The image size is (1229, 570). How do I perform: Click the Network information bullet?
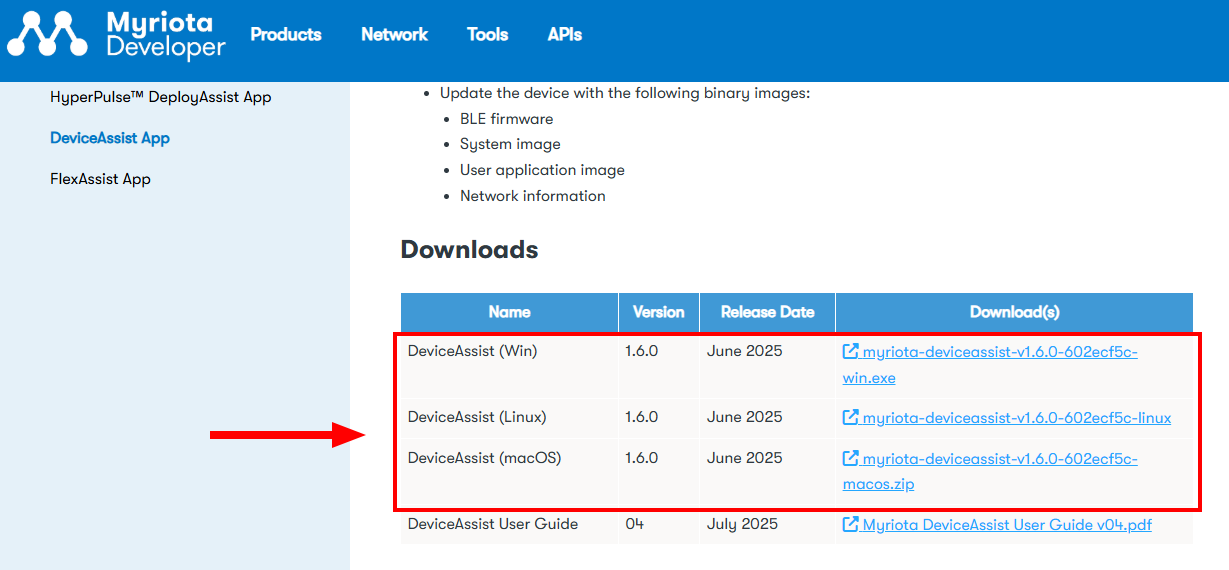[x=533, y=196]
